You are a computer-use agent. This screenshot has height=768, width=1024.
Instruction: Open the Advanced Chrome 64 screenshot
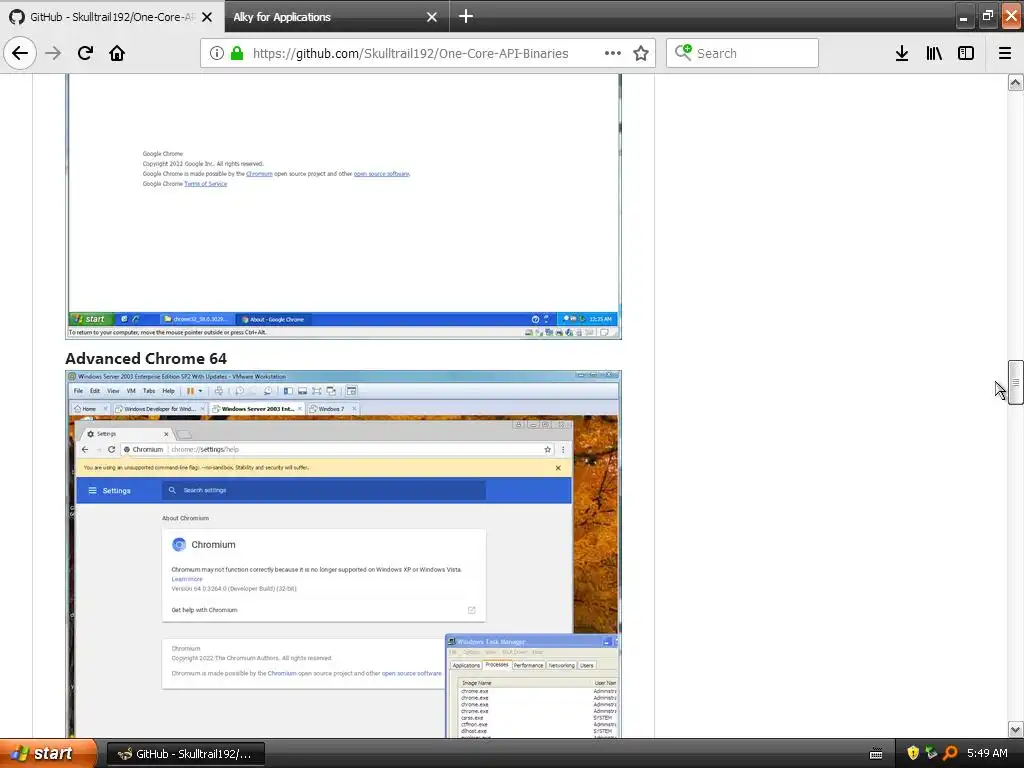[344, 554]
